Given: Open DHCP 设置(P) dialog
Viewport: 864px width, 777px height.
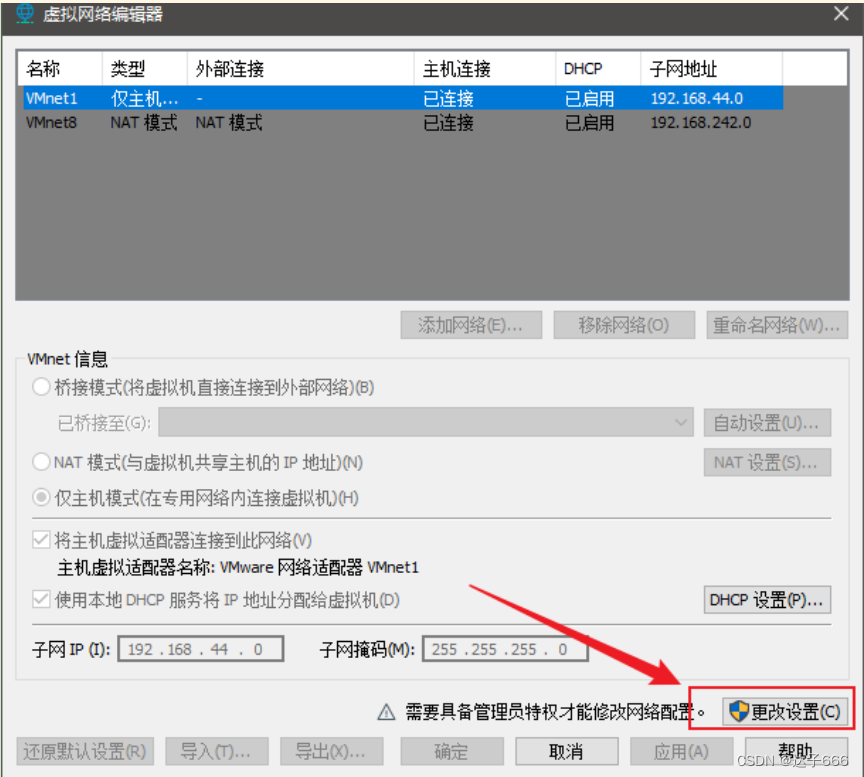Looking at the screenshot, I should (767, 600).
